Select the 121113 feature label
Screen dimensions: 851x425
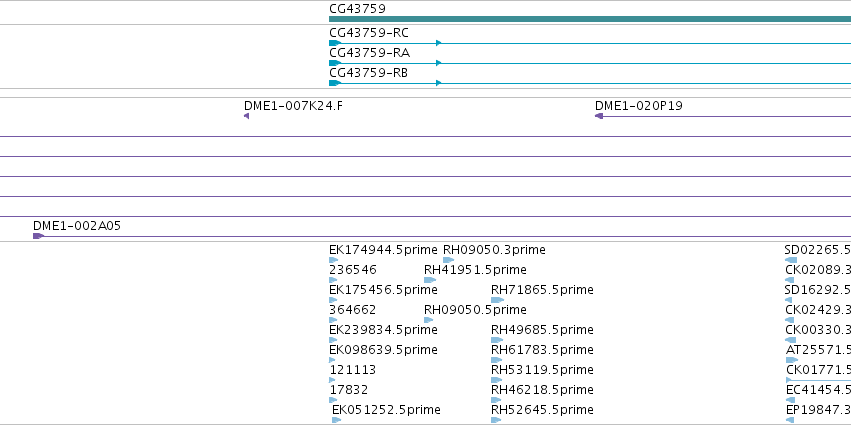click(352, 370)
